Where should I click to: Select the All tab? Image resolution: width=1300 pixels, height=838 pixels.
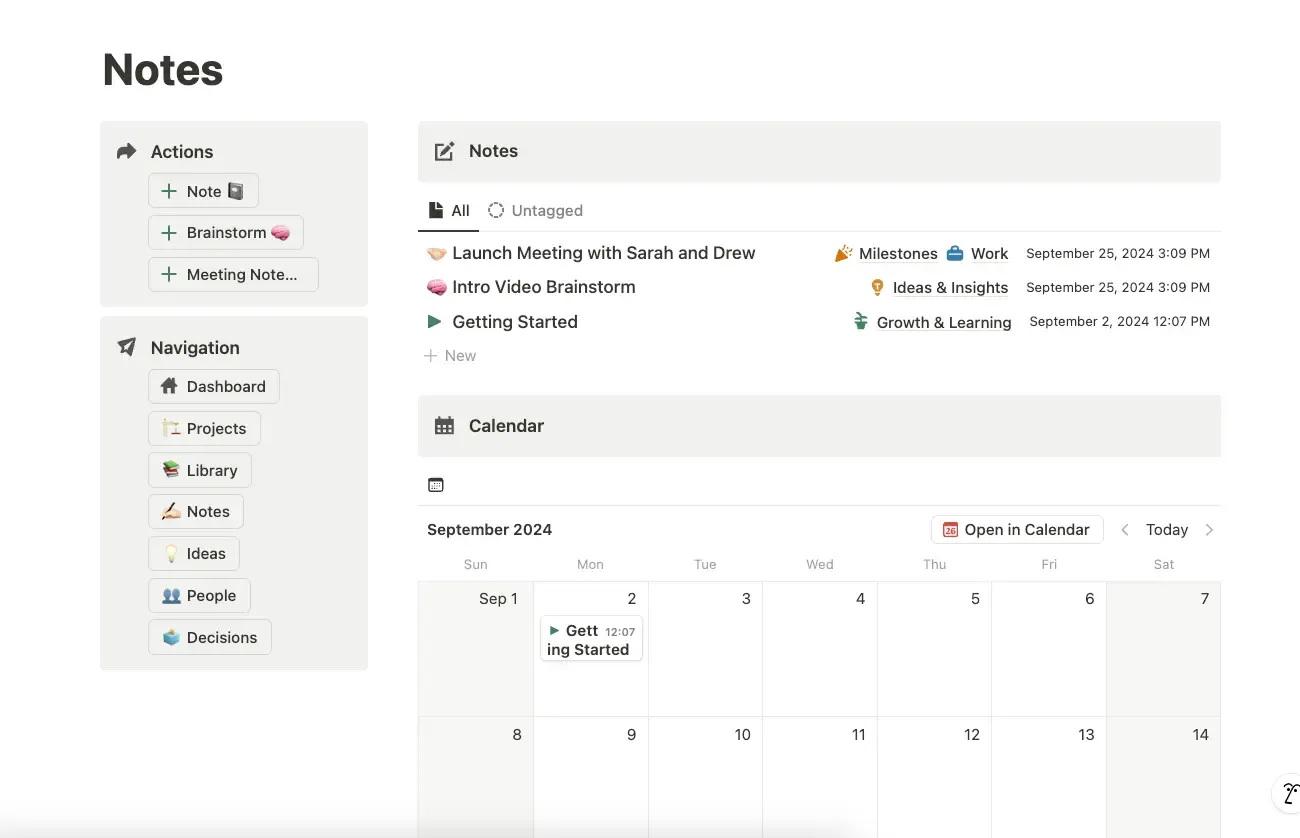point(449,211)
